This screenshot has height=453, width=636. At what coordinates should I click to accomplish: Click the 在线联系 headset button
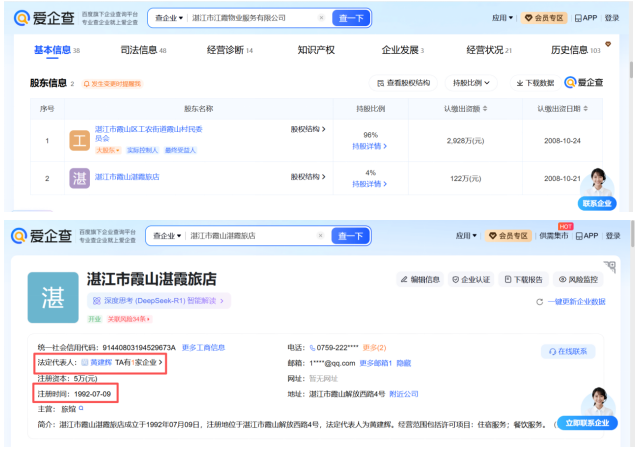click(x=569, y=351)
